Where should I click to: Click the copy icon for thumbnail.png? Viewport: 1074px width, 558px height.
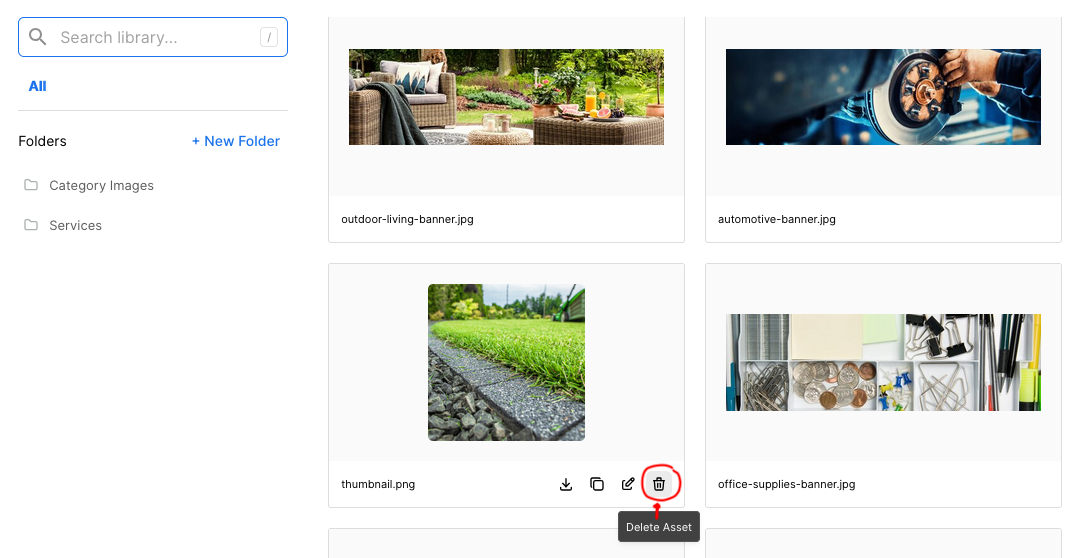[597, 484]
